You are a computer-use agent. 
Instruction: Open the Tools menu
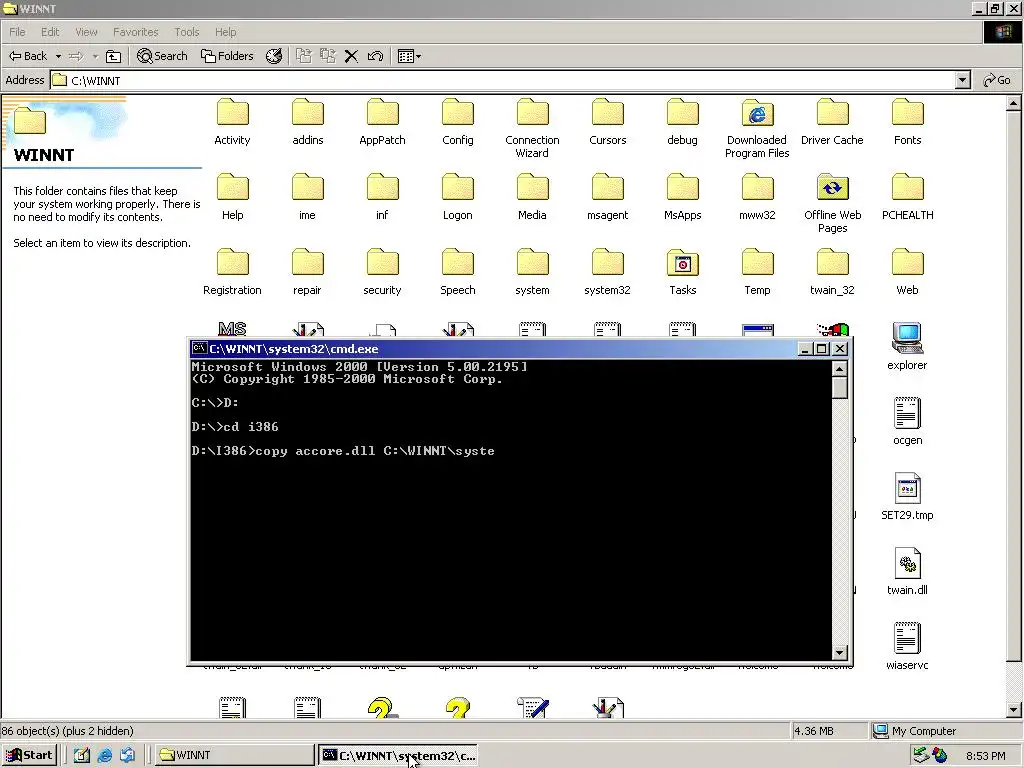pos(187,32)
